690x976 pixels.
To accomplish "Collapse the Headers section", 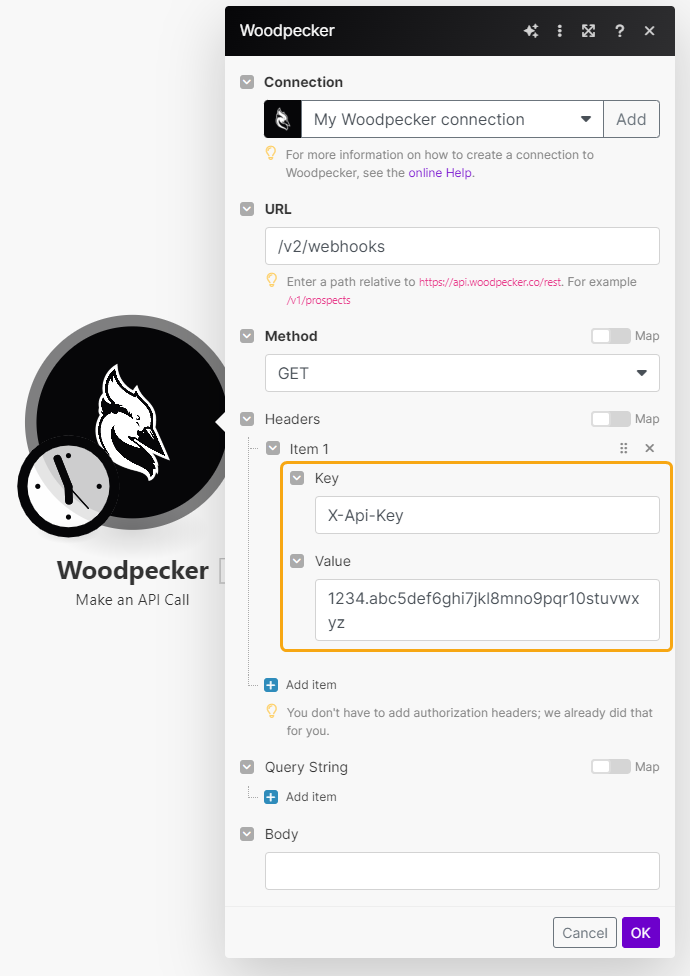I will click(x=247, y=419).
